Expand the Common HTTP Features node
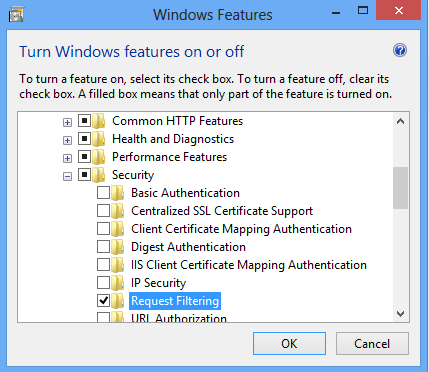The width and height of the screenshot is (429, 372). click(x=67, y=122)
